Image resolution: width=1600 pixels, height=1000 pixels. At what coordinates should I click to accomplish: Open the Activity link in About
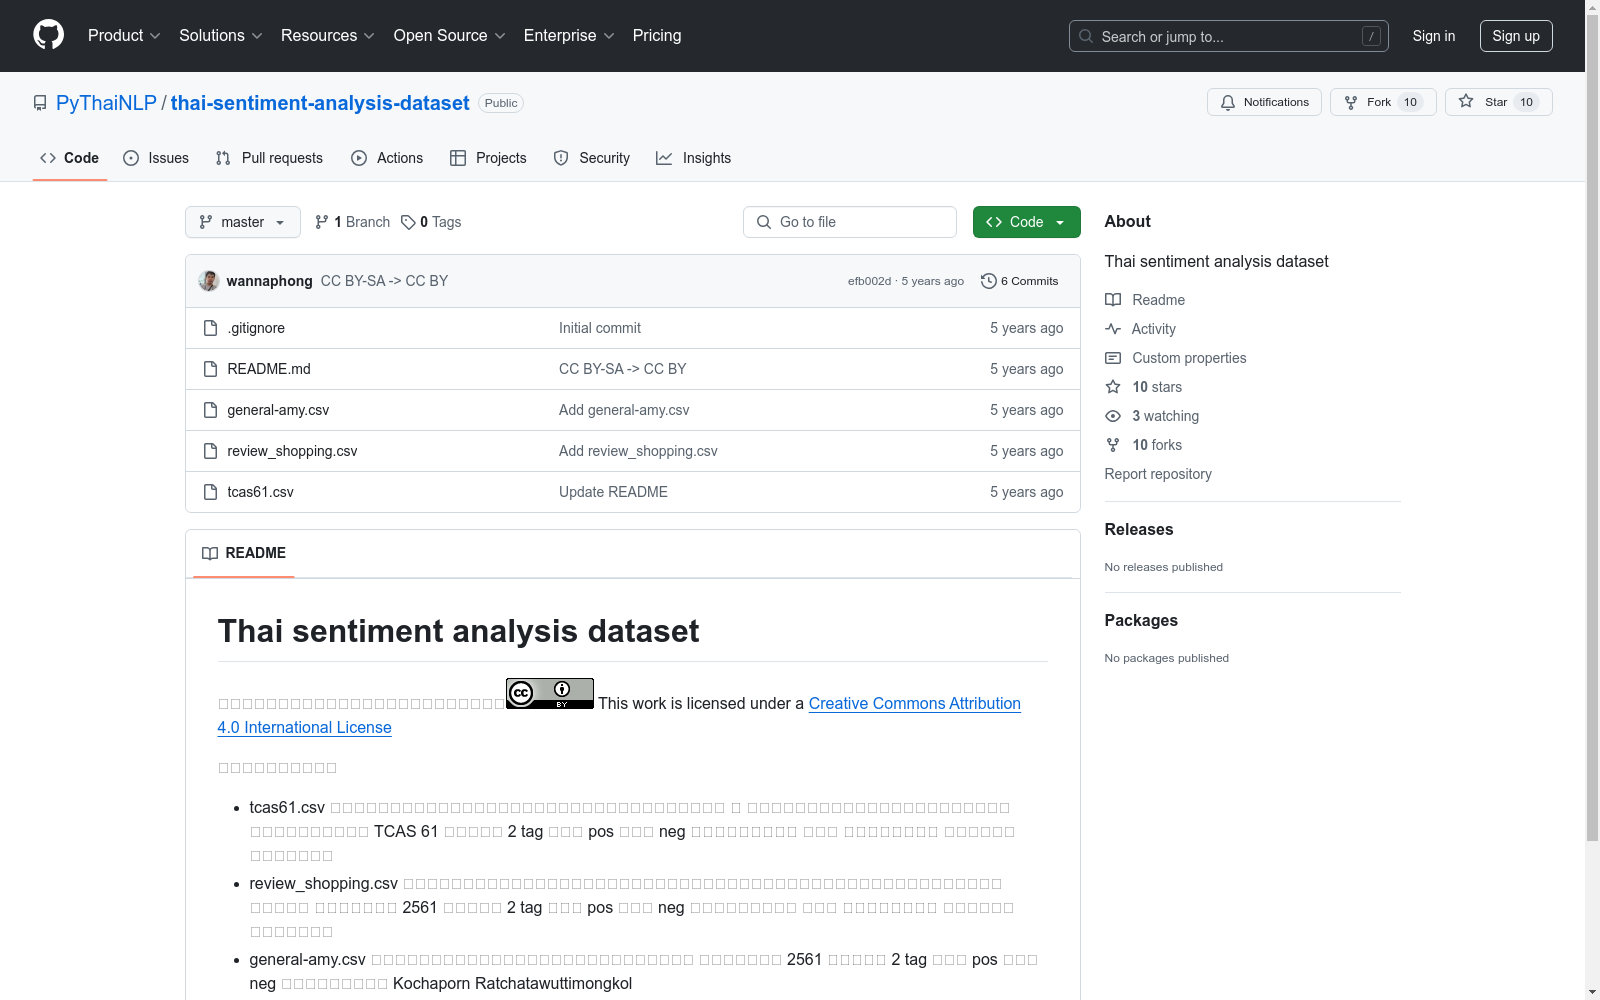[1140, 329]
